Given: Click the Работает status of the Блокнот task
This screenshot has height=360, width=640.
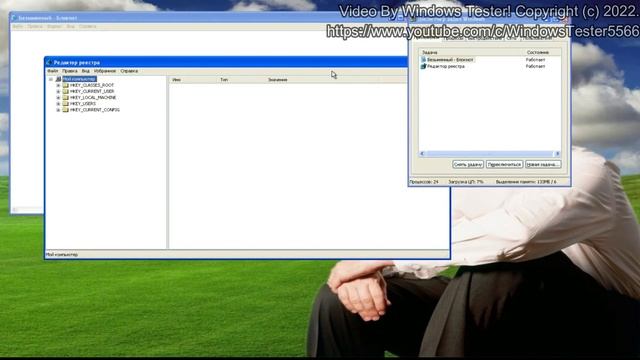Looking at the screenshot, I should pos(536,60).
